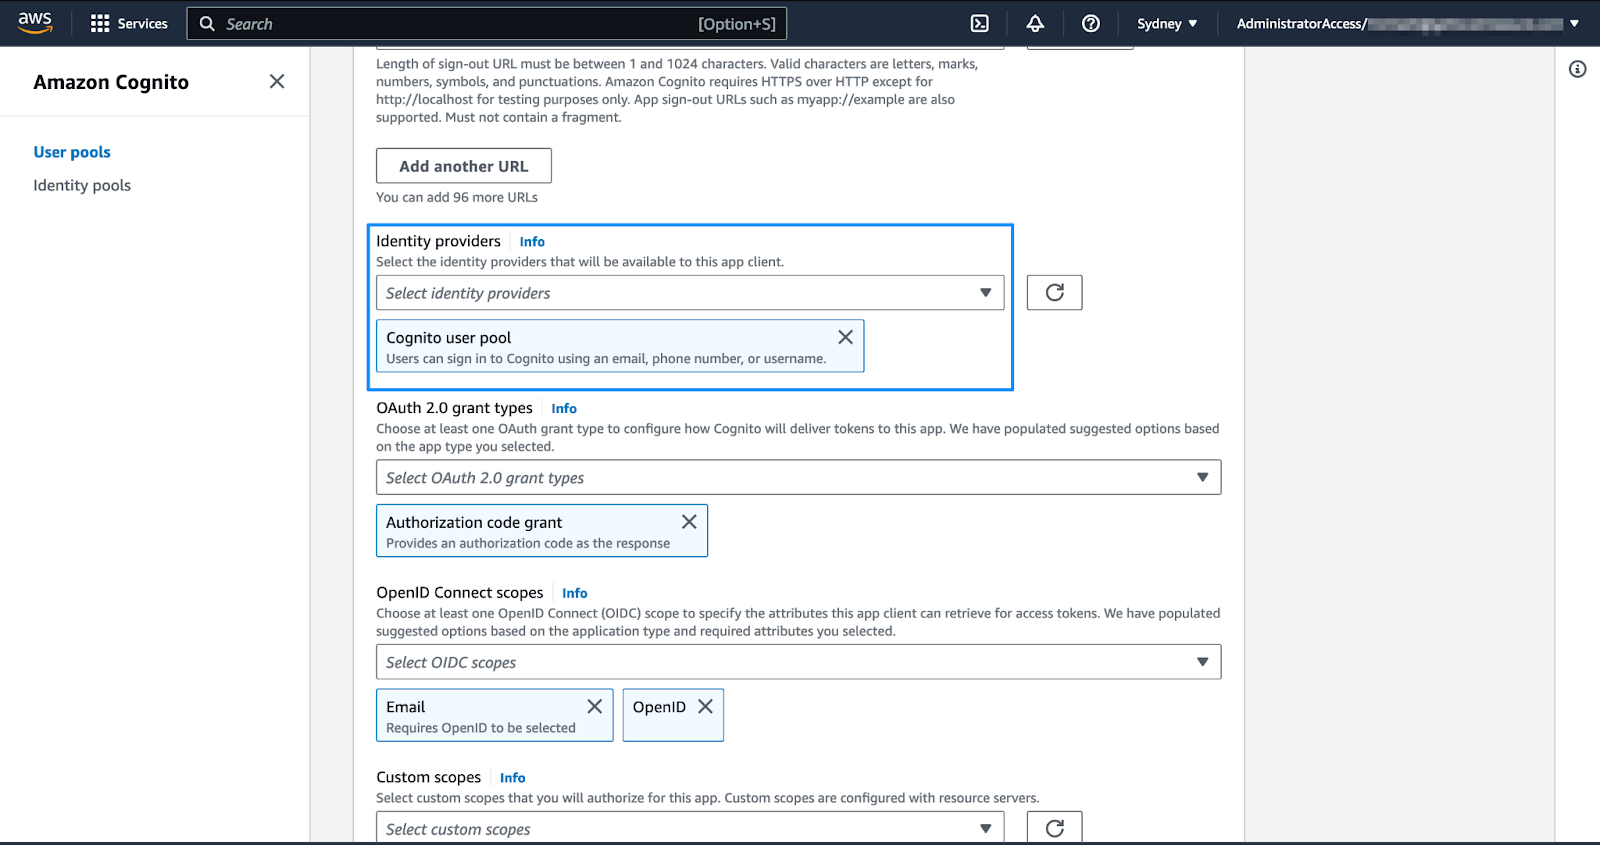Image resolution: width=1600 pixels, height=845 pixels.
Task: Open Info link for Identity providers
Action: 532,242
